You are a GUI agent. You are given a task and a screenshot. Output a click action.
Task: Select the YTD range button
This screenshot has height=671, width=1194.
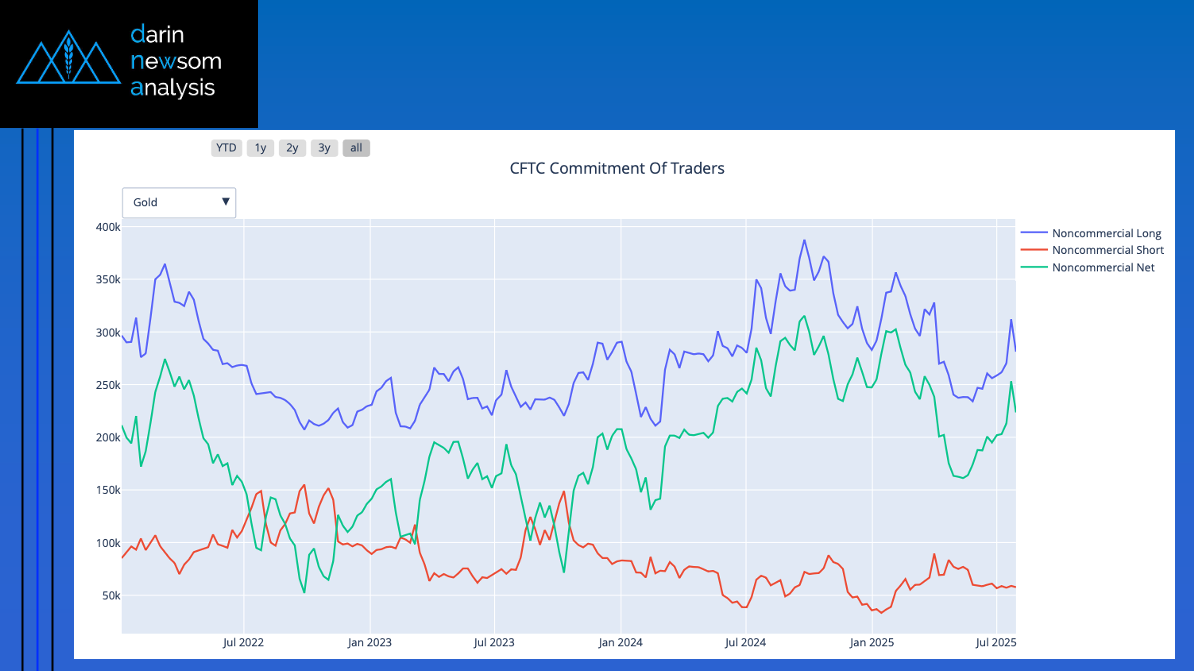(227, 148)
